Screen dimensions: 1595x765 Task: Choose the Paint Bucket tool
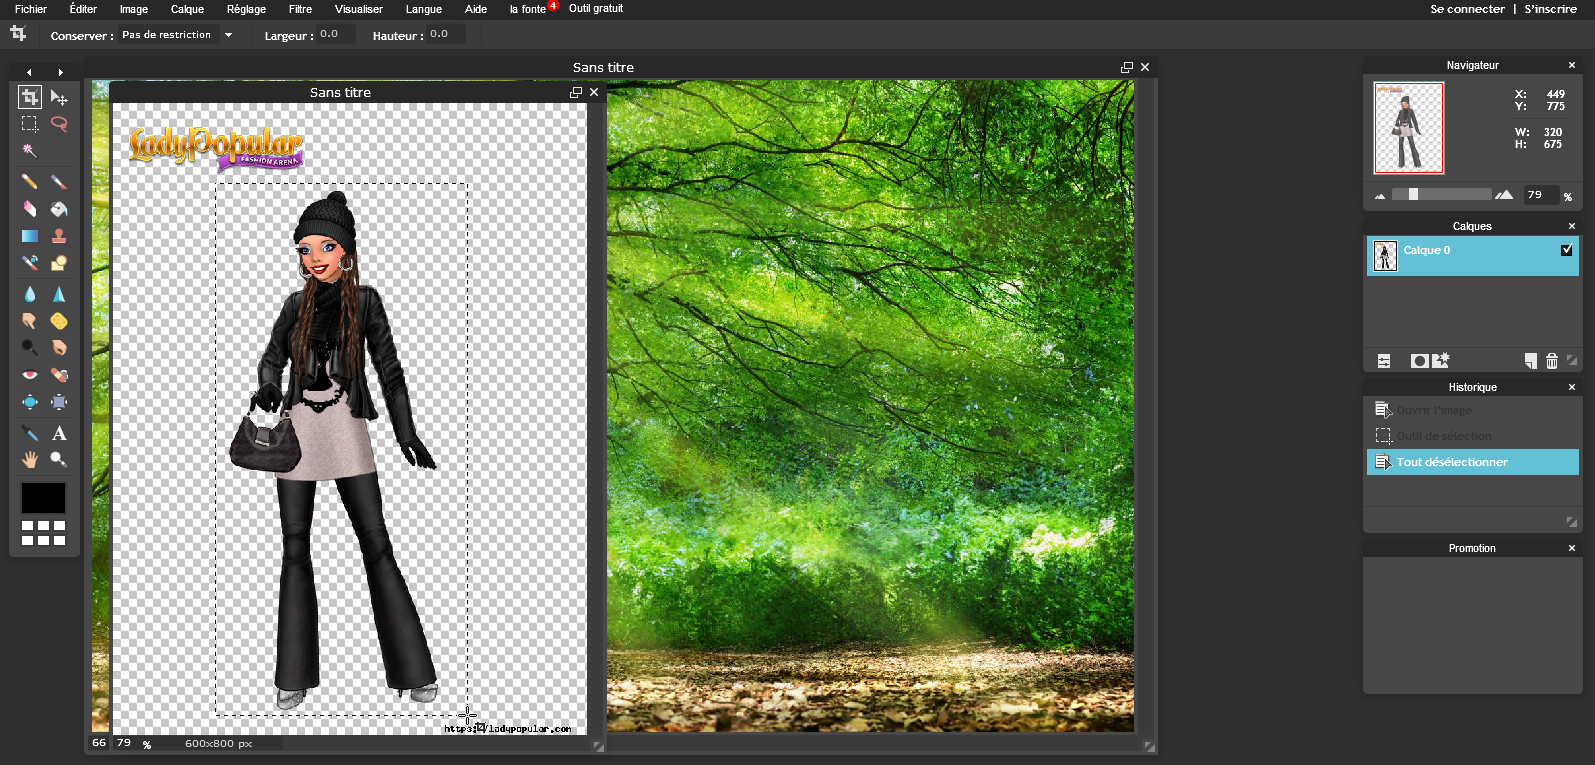tap(59, 209)
